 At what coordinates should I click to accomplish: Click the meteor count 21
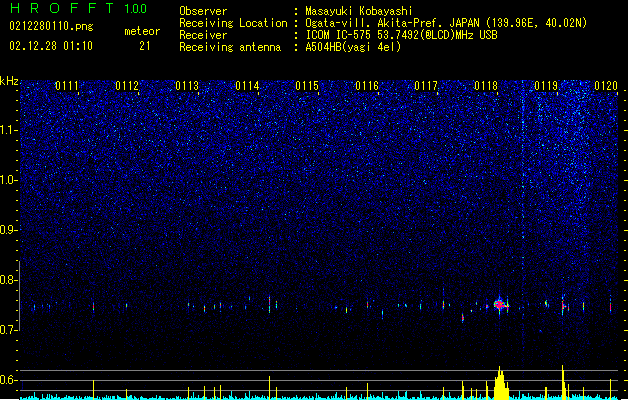click(x=144, y=46)
